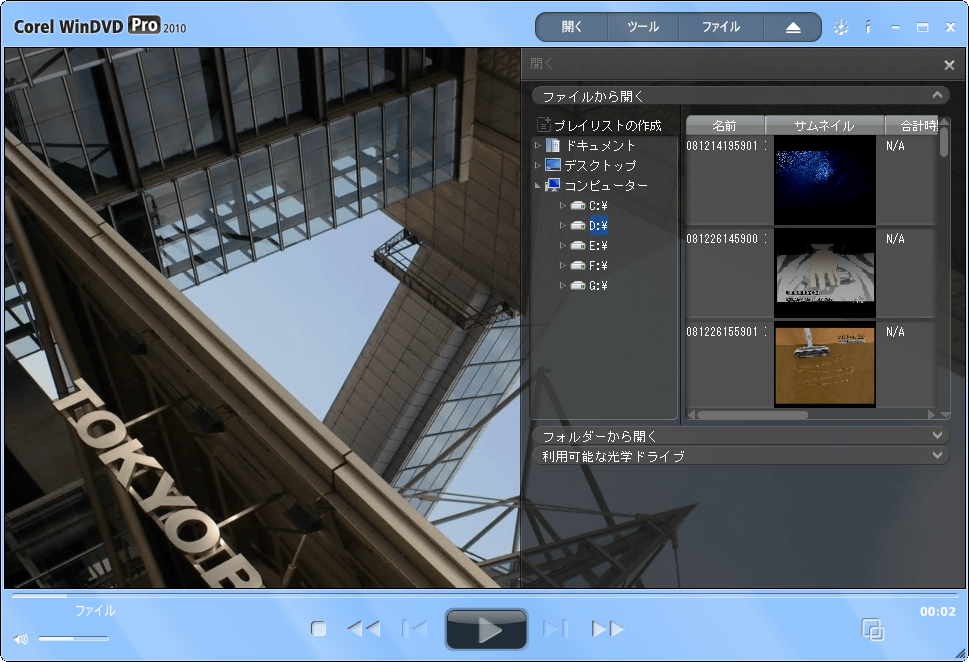The image size is (969, 662).
Task: Click the C:¥ drive icon
Action: [x=578, y=205]
